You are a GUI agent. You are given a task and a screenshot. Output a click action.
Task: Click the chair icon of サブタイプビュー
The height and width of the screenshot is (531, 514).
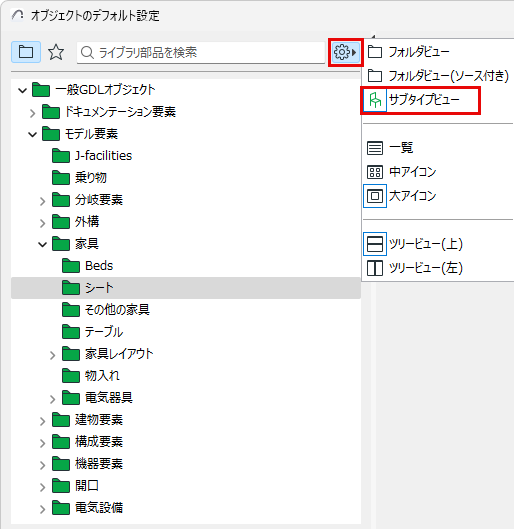[x=375, y=100]
